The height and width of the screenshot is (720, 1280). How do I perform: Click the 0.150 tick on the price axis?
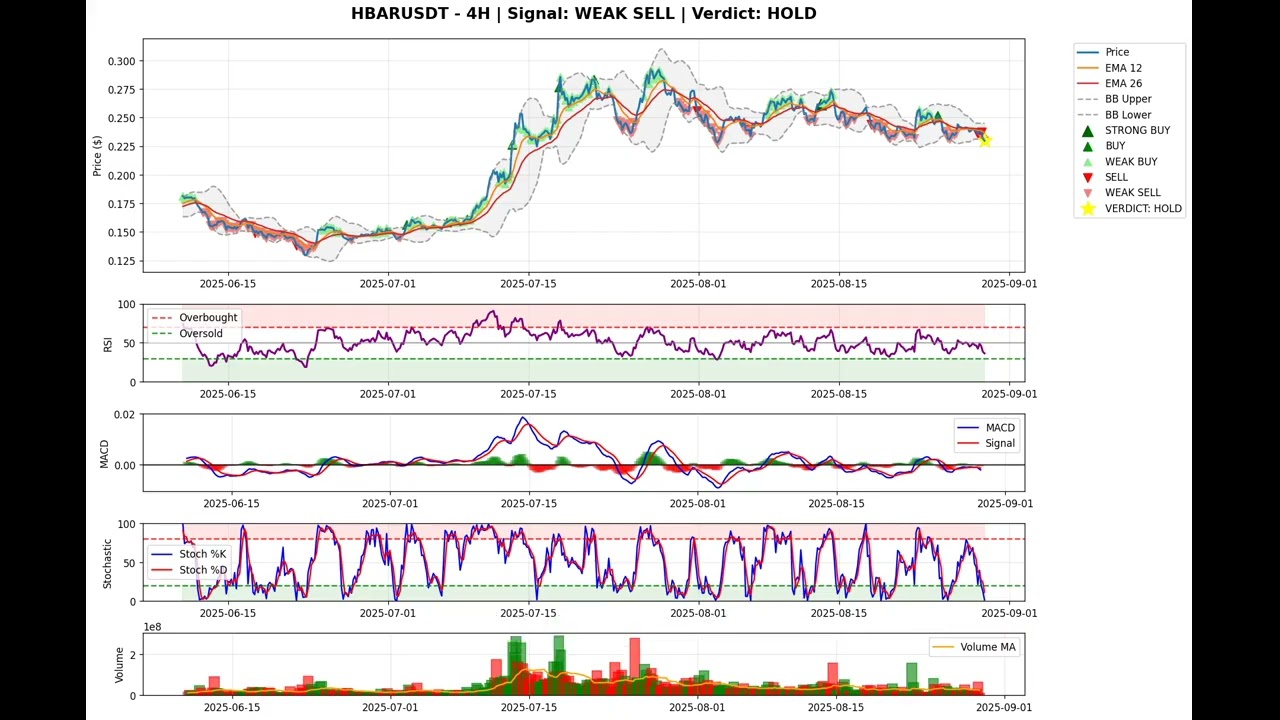point(121,233)
